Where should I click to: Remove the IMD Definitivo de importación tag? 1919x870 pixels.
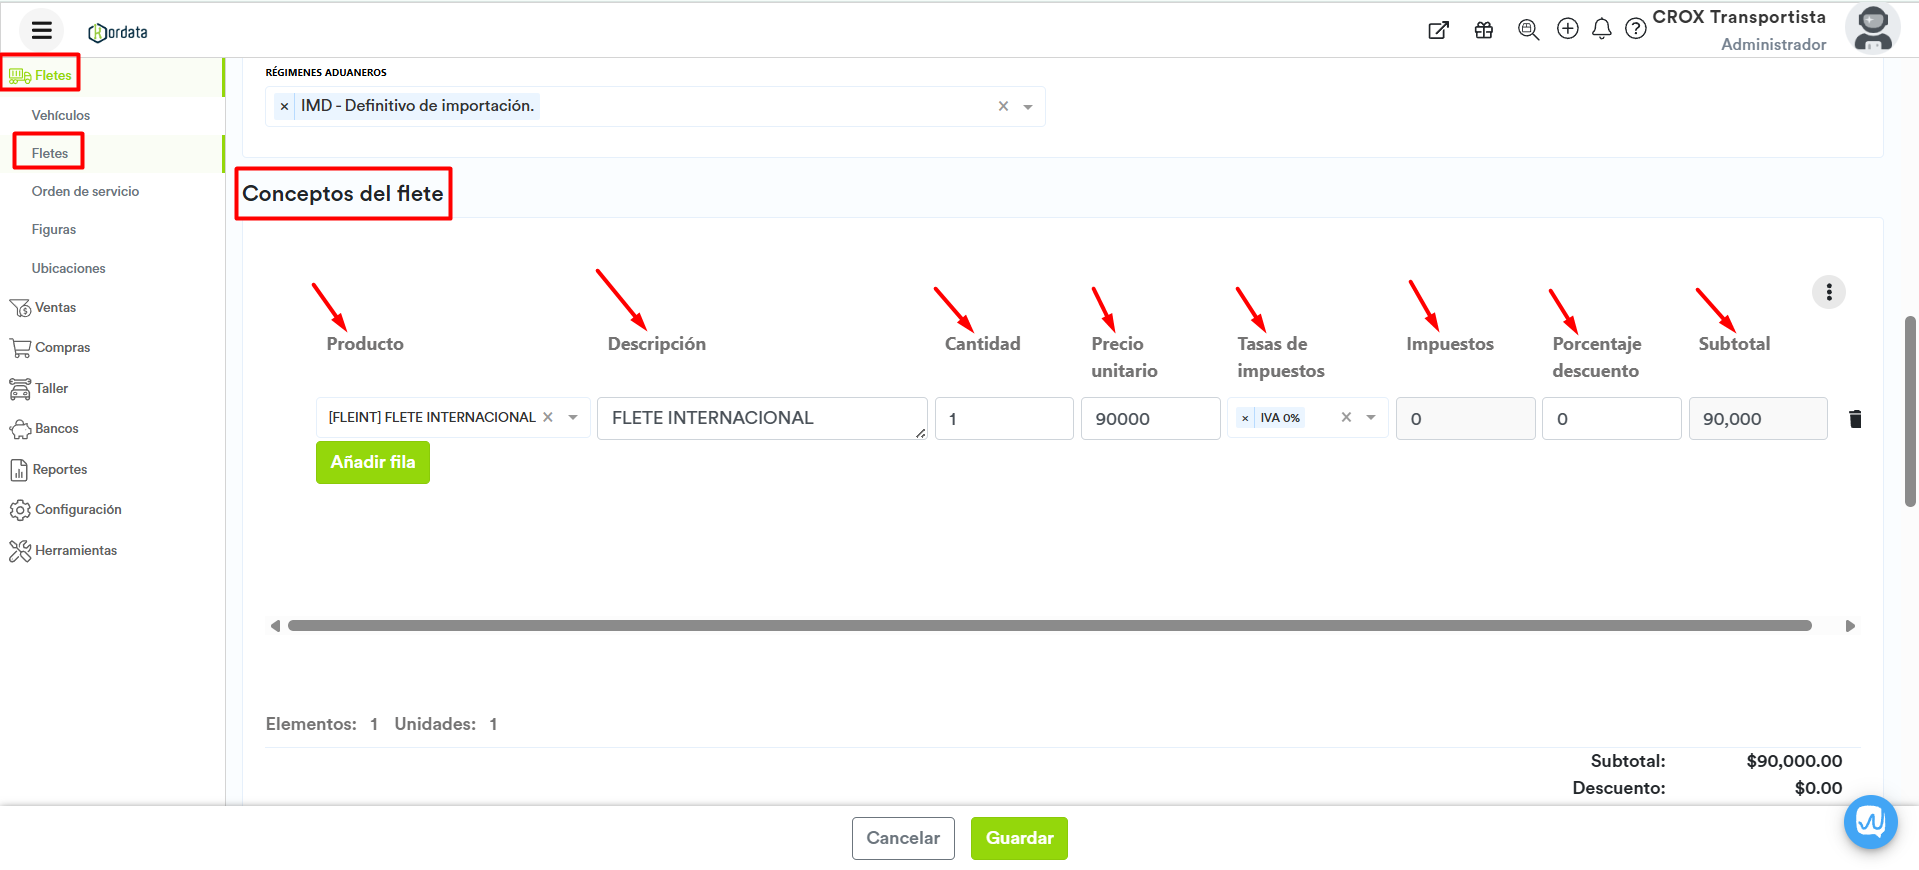coord(285,106)
